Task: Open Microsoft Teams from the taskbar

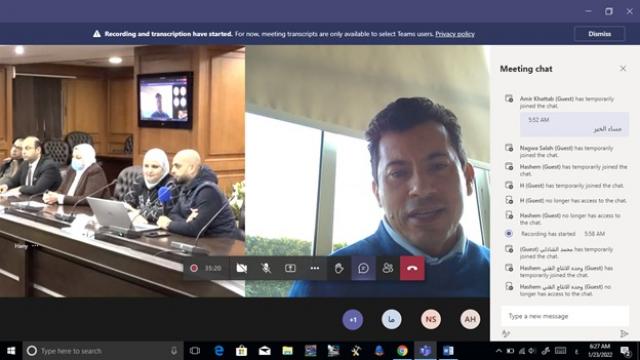Action: [425, 351]
